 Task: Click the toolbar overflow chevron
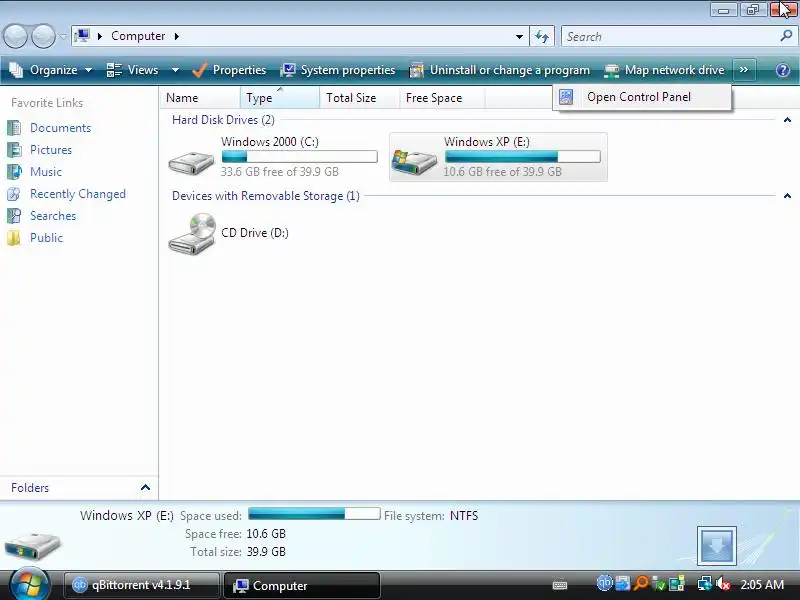[744, 70]
